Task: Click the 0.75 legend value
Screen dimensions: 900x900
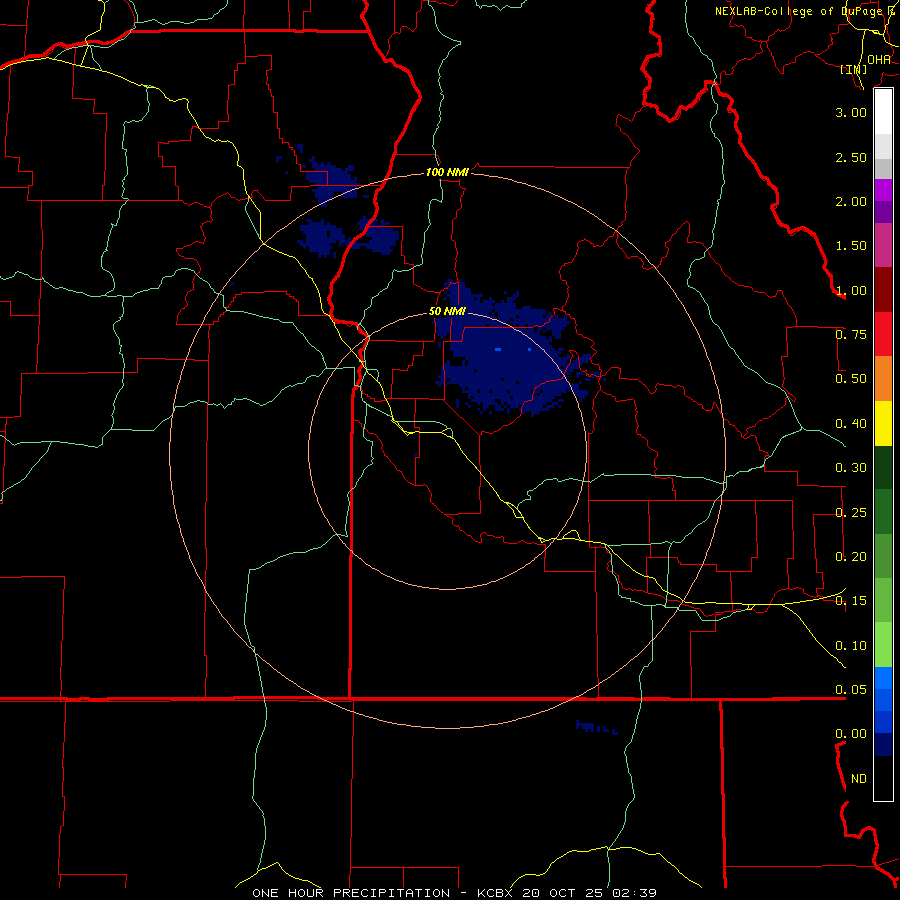Action: click(851, 335)
